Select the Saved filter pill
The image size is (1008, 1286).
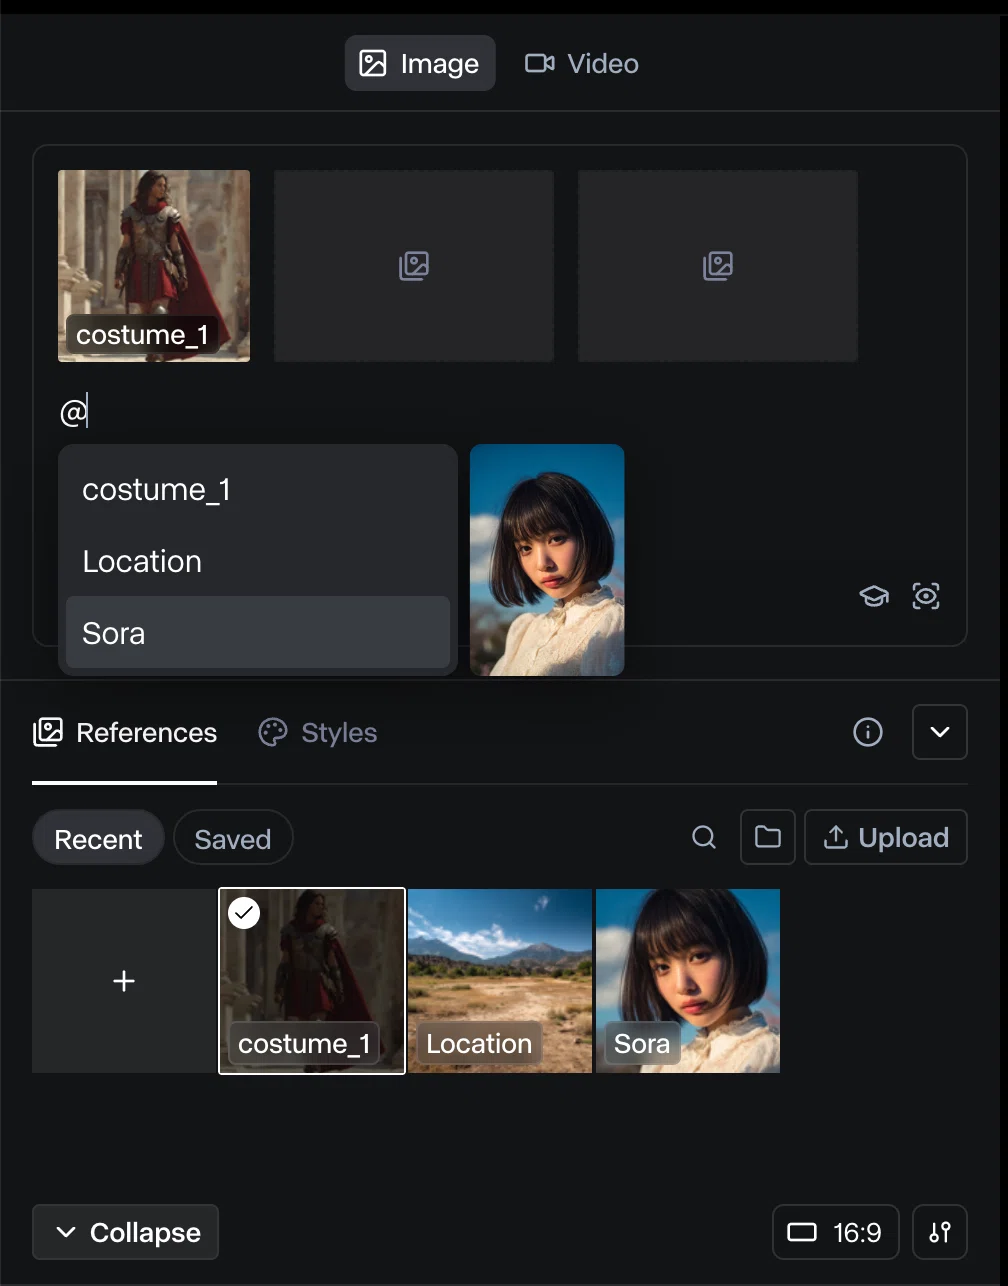click(x=233, y=838)
